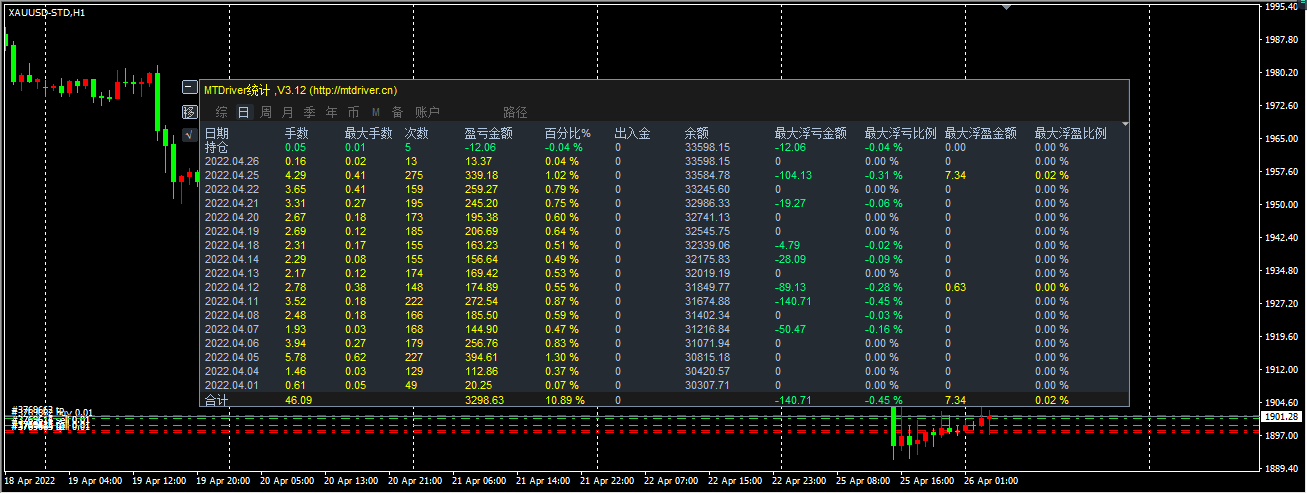The image size is (1307, 494).
Task: Select the 持仓 open positions row label
Action: pos(217,147)
